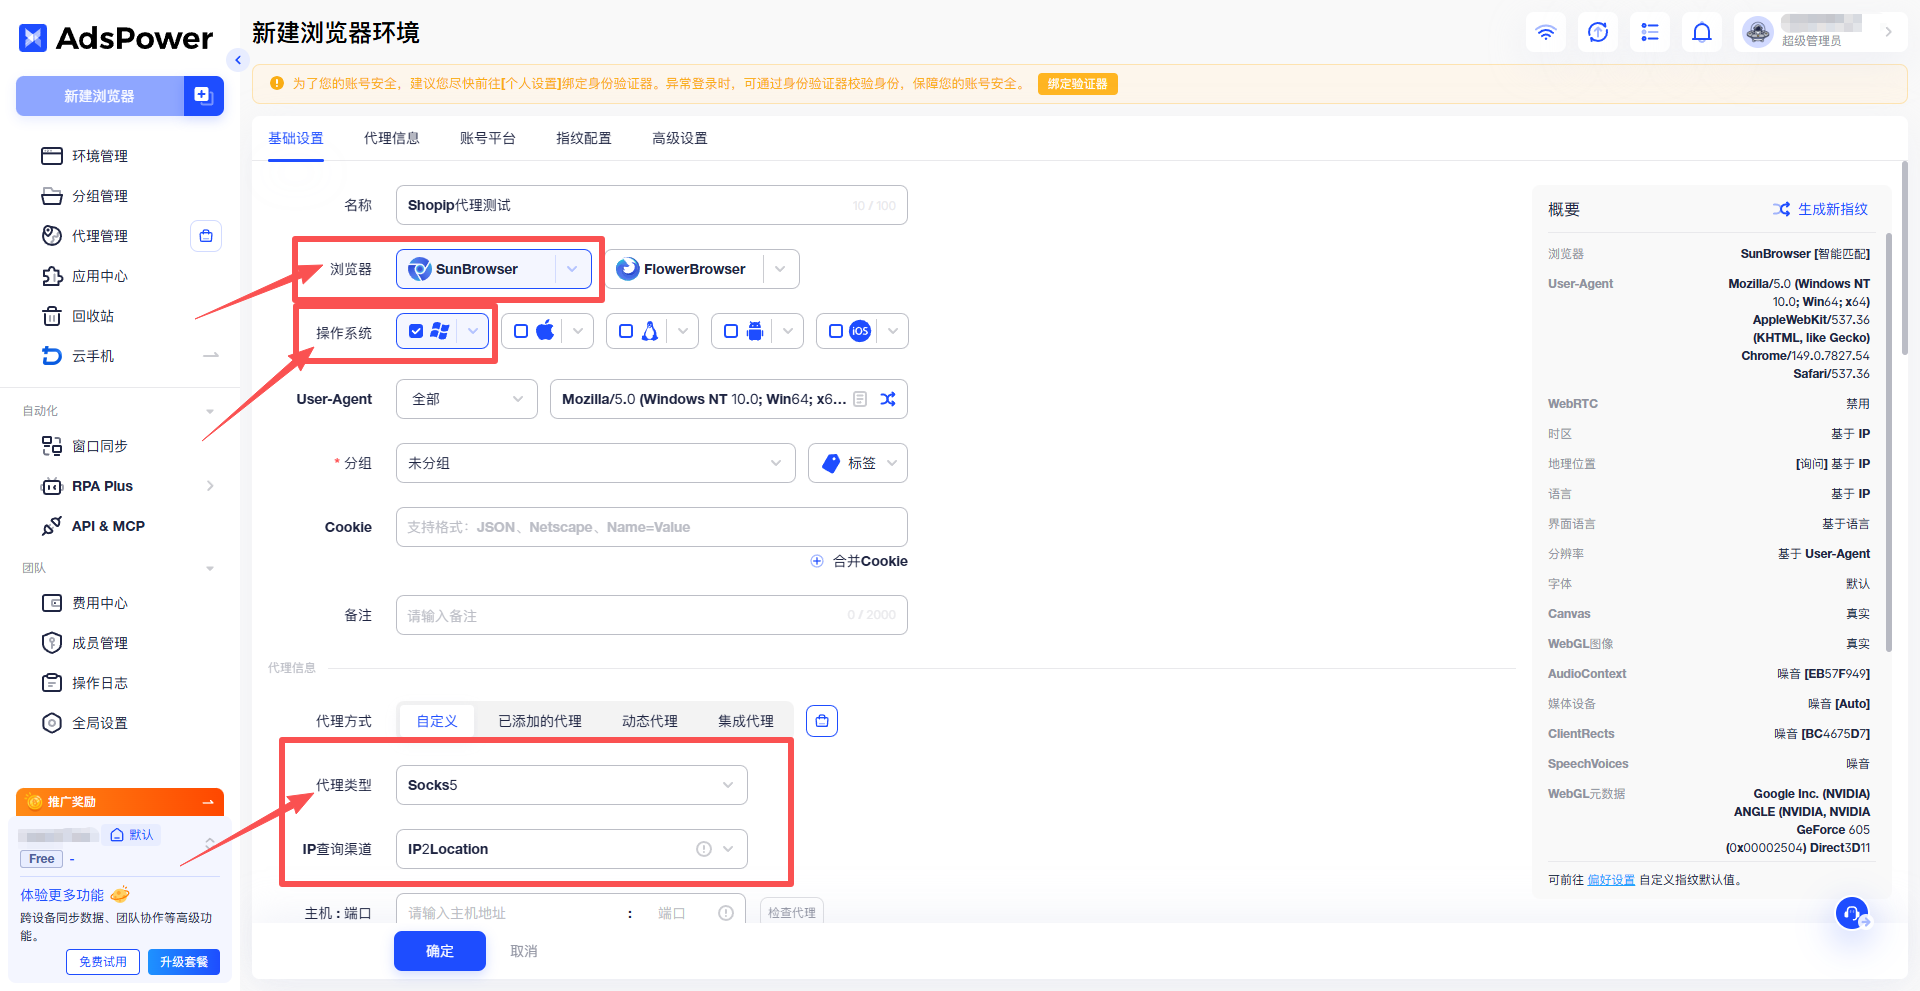The width and height of the screenshot is (1920, 991).
Task: Click the info icon in the port field
Action: [726, 913]
